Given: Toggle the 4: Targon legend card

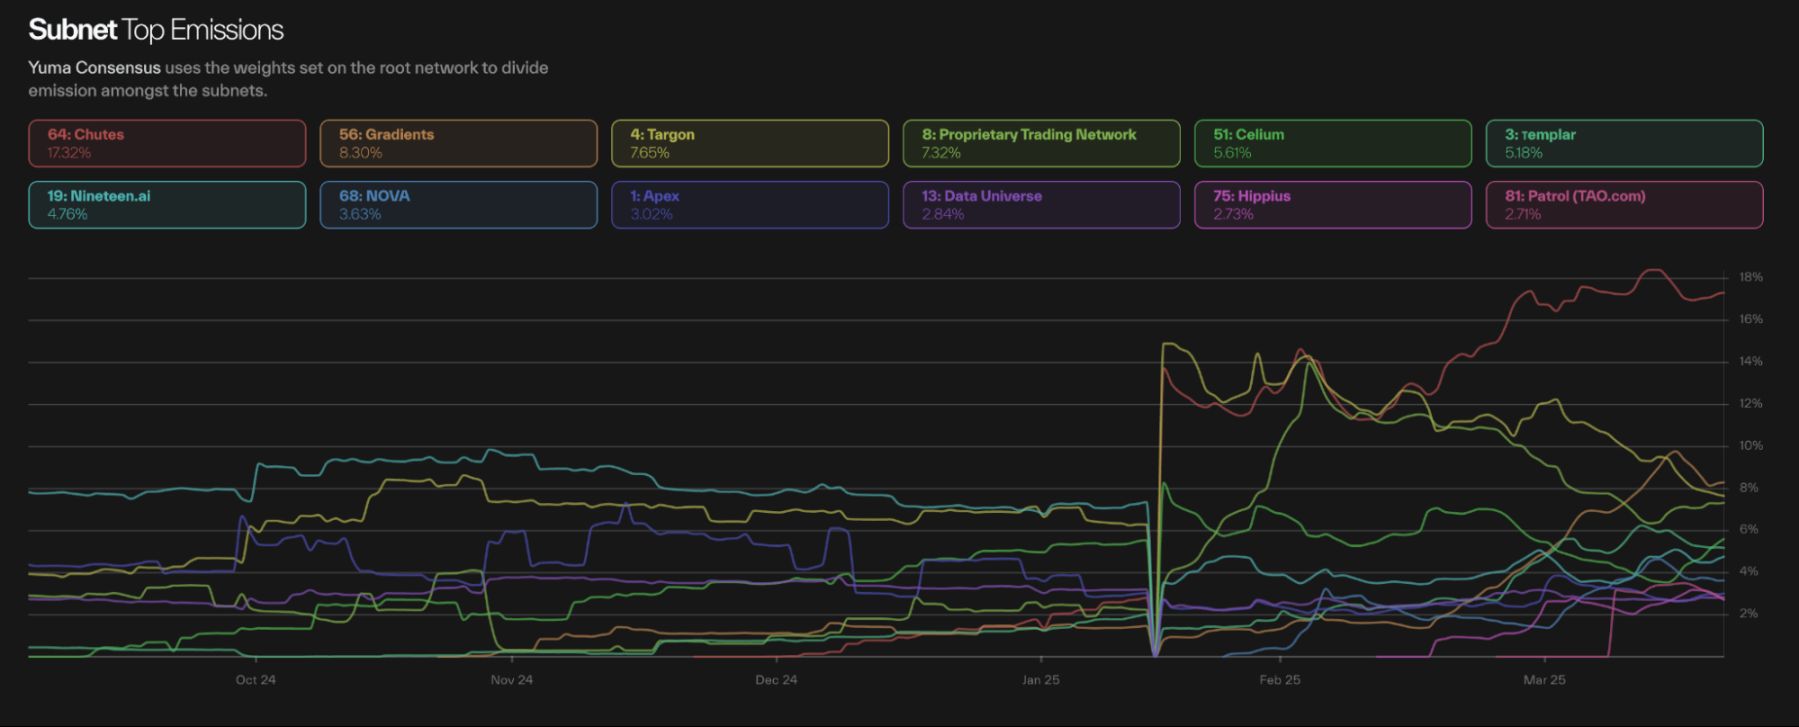Looking at the screenshot, I should tap(749, 143).
